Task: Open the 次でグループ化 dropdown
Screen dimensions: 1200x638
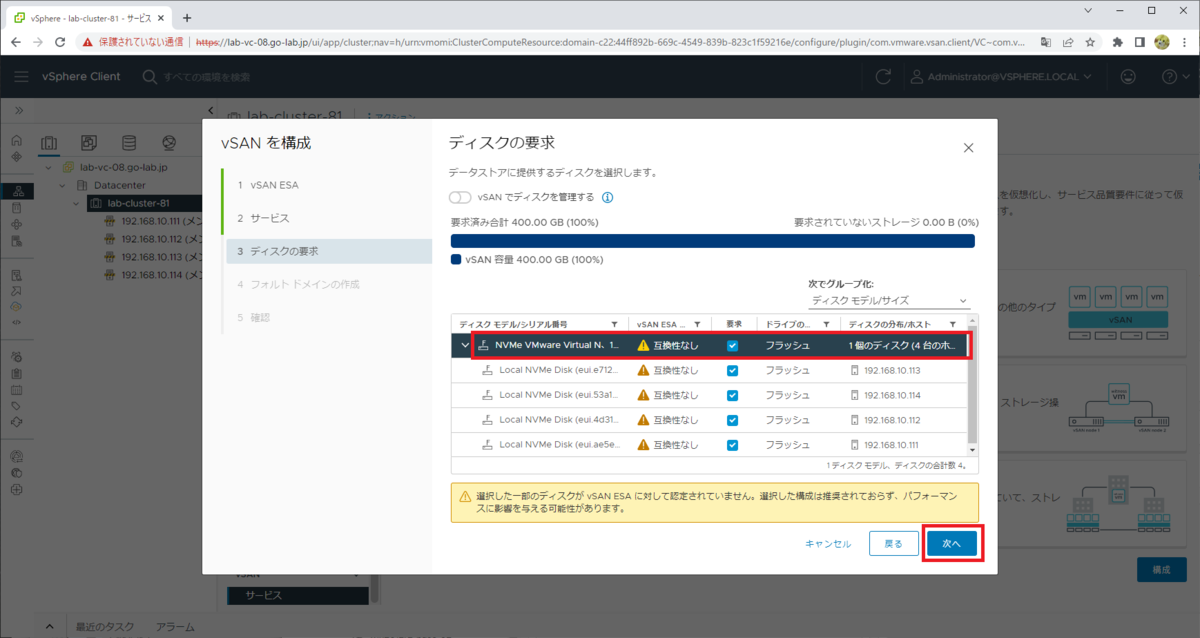Action: pos(889,300)
